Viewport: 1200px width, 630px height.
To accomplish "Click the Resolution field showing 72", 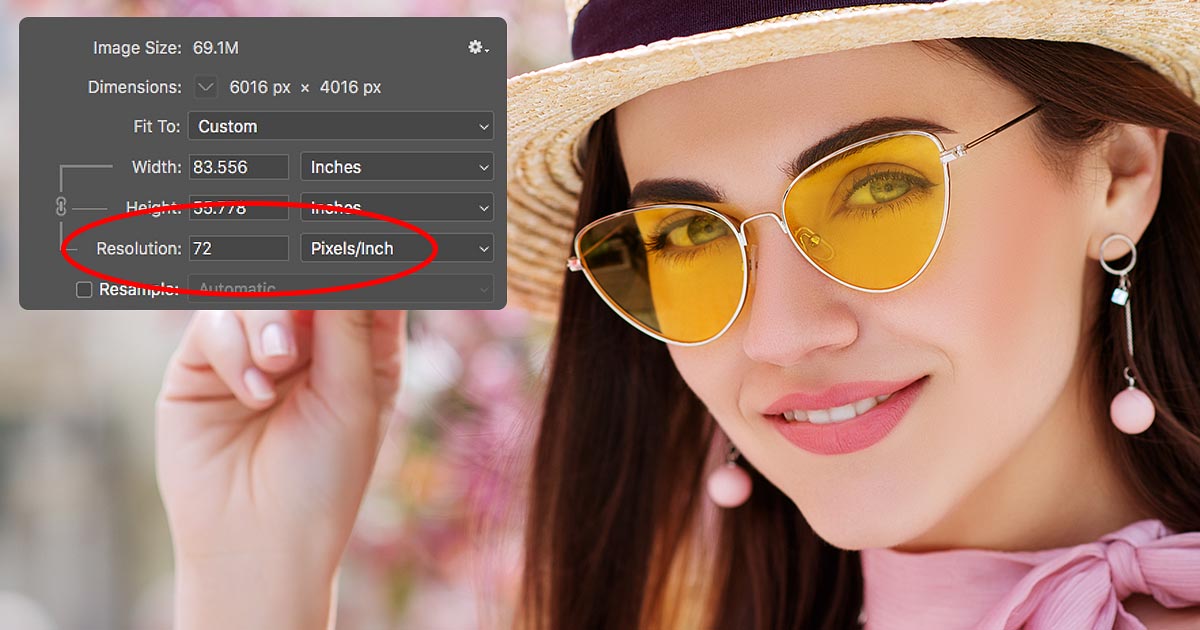I will (238, 247).
